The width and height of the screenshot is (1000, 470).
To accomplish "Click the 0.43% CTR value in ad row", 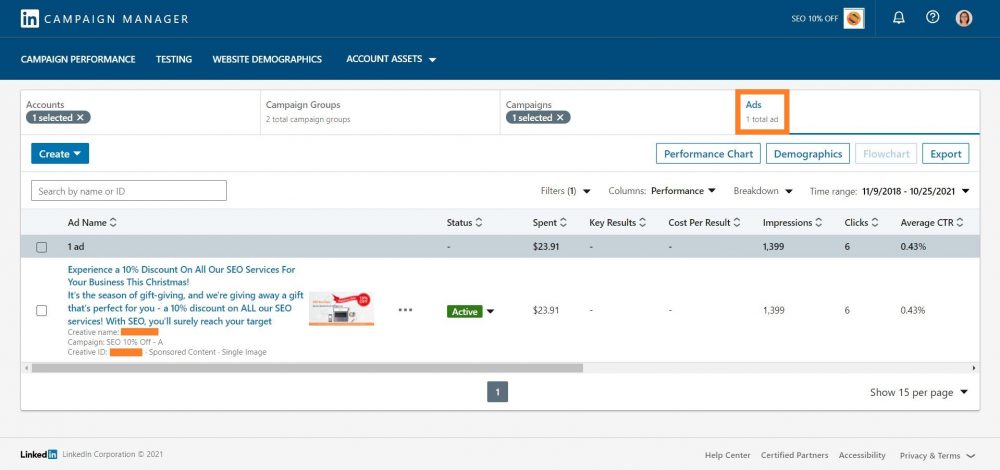I will [x=913, y=311].
